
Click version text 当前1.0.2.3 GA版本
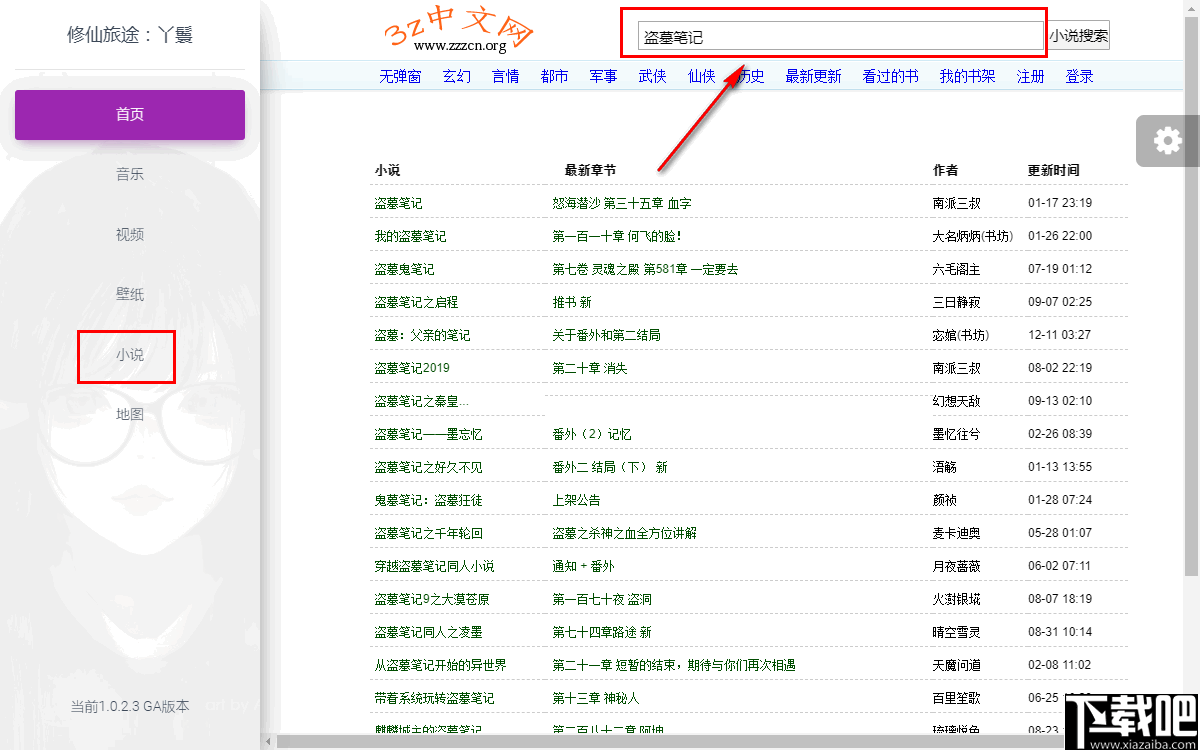[x=130, y=706]
